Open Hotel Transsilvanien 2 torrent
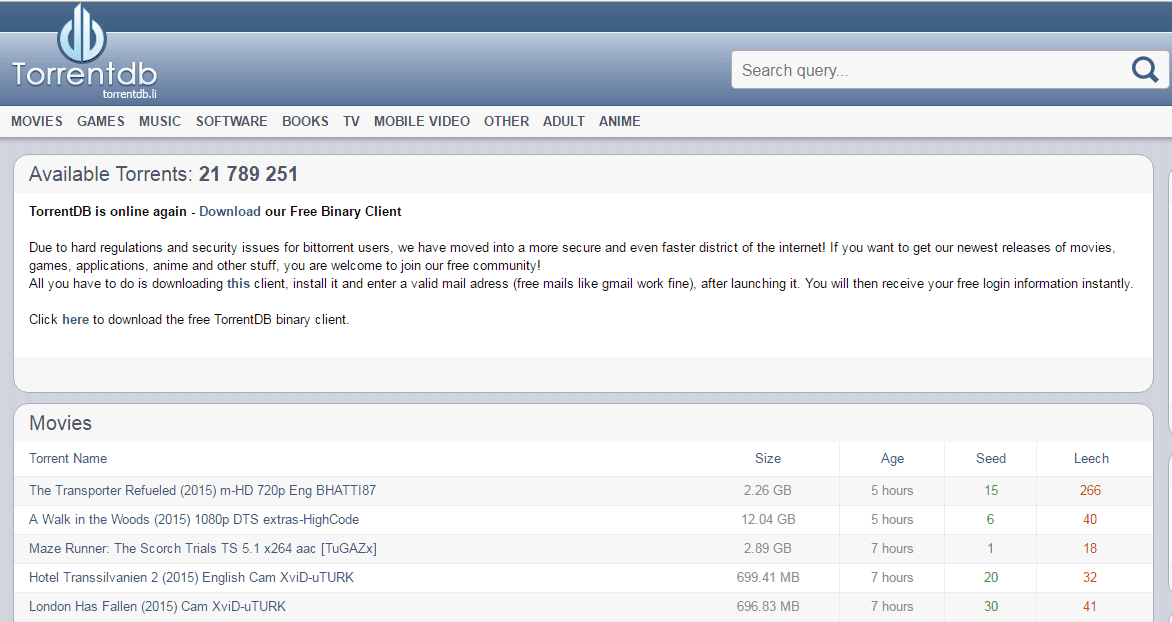Image resolution: width=1172 pixels, height=622 pixels. (191, 577)
